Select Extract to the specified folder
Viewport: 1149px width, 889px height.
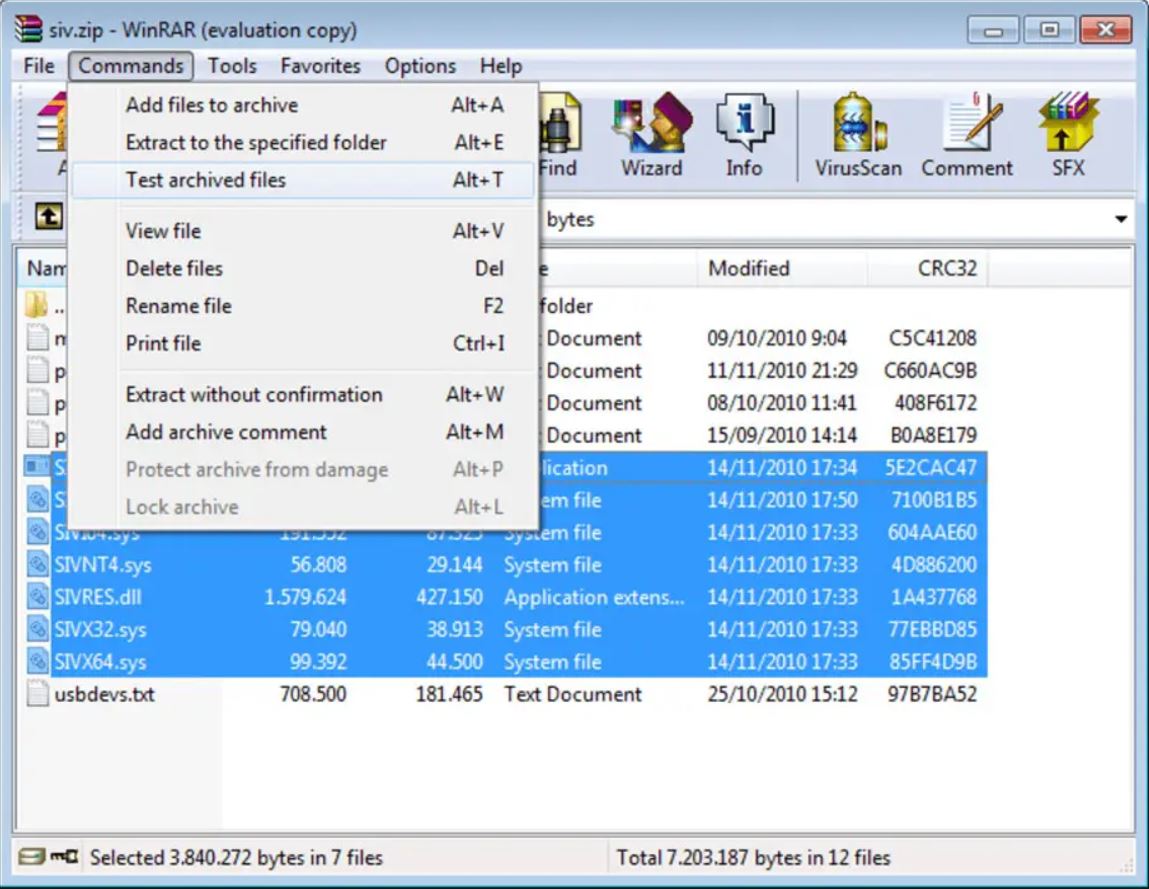click(x=303, y=142)
